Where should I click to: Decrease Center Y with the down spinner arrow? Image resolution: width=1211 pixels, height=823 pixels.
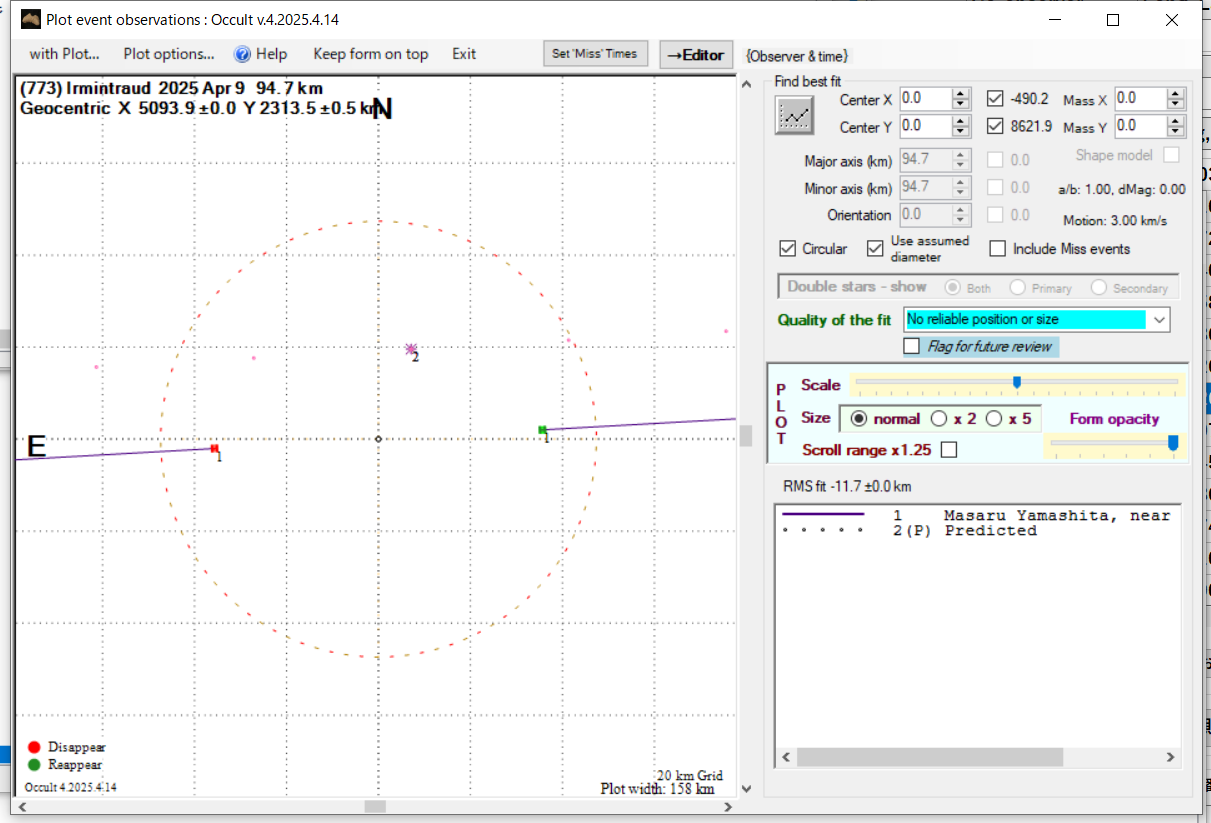click(961, 132)
